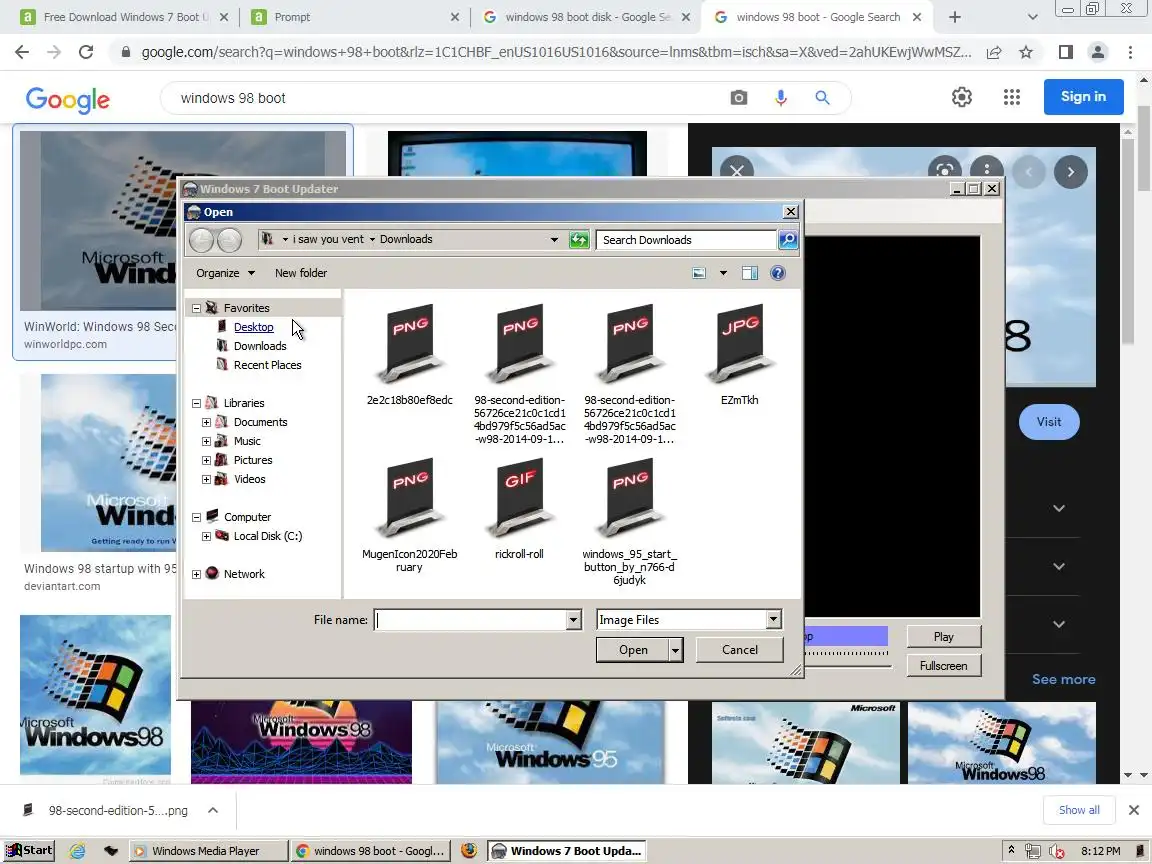Collapse the Favorites tree node
This screenshot has height=864, width=1152.
[196, 309]
